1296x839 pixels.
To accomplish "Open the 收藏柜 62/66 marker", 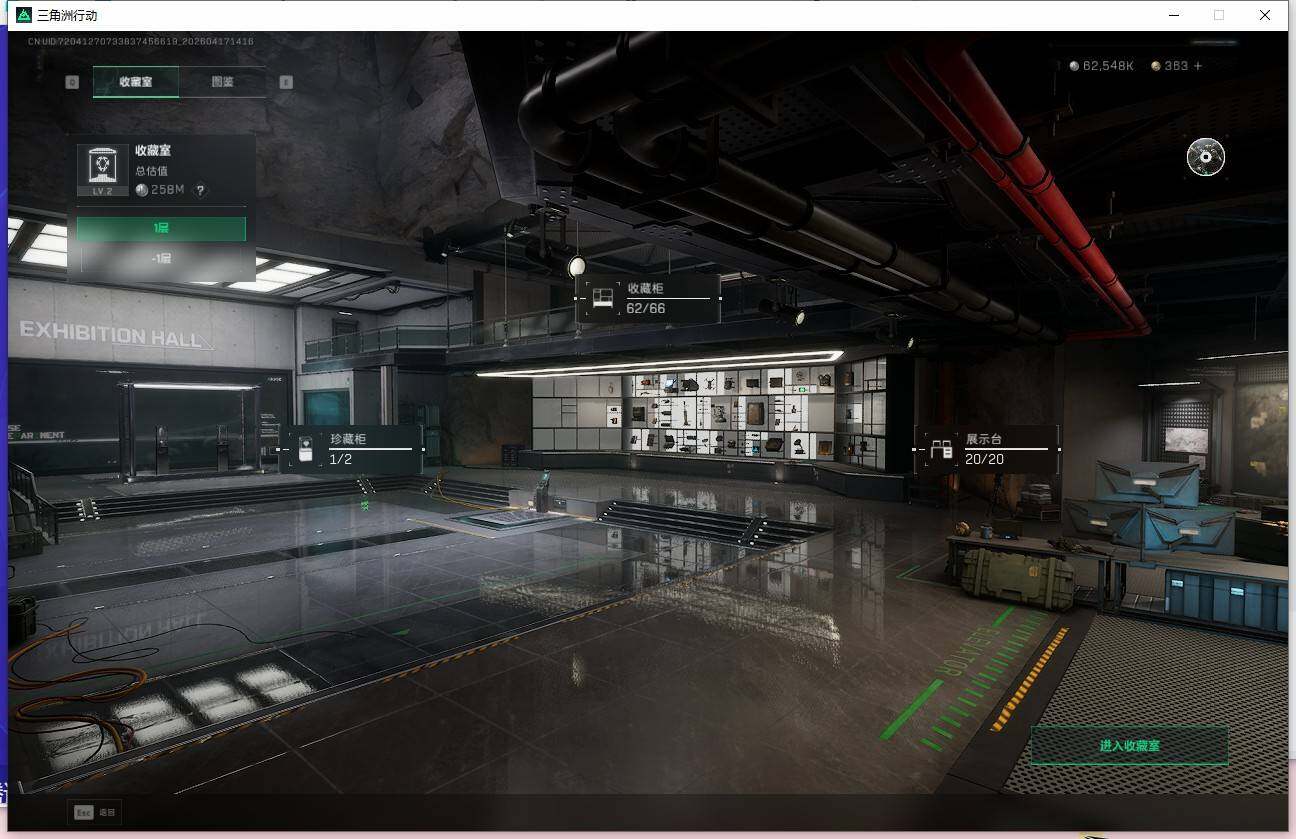I will (x=648, y=298).
